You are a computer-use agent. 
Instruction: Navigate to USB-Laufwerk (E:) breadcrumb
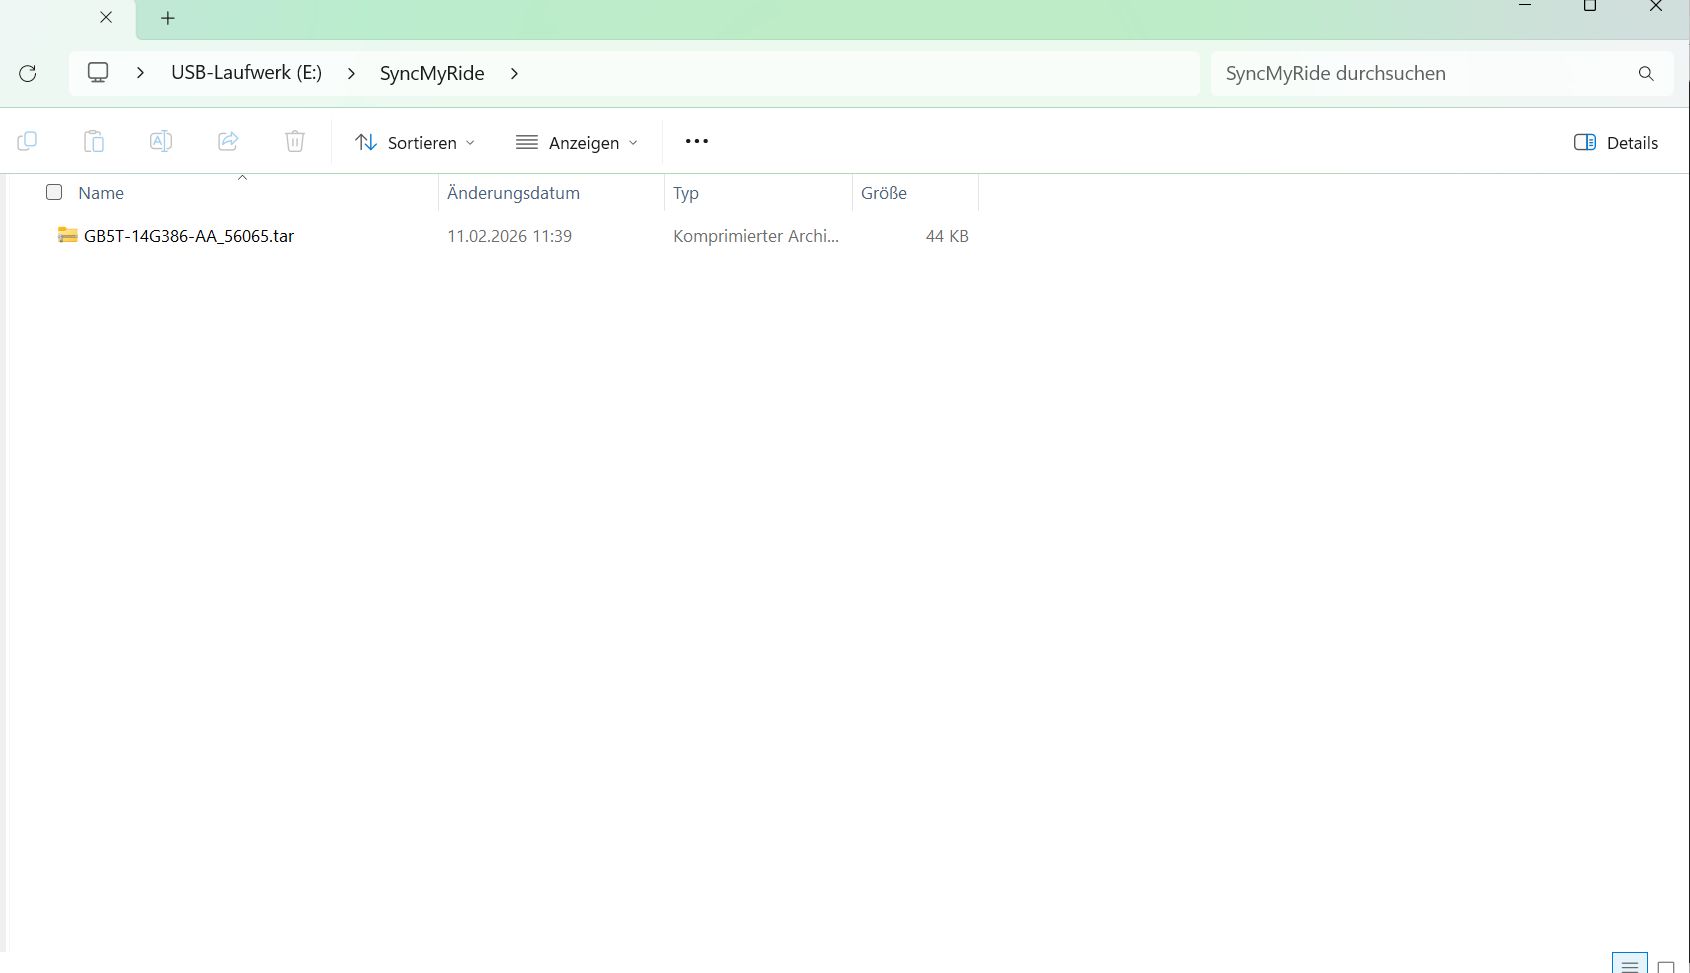click(246, 73)
